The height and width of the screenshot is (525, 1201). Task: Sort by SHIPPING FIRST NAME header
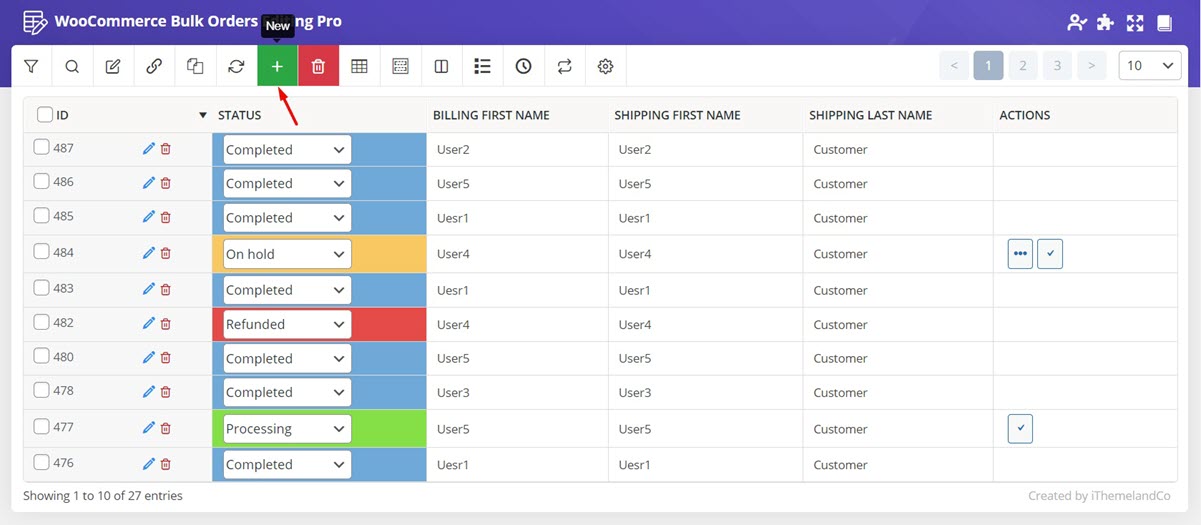point(677,115)
